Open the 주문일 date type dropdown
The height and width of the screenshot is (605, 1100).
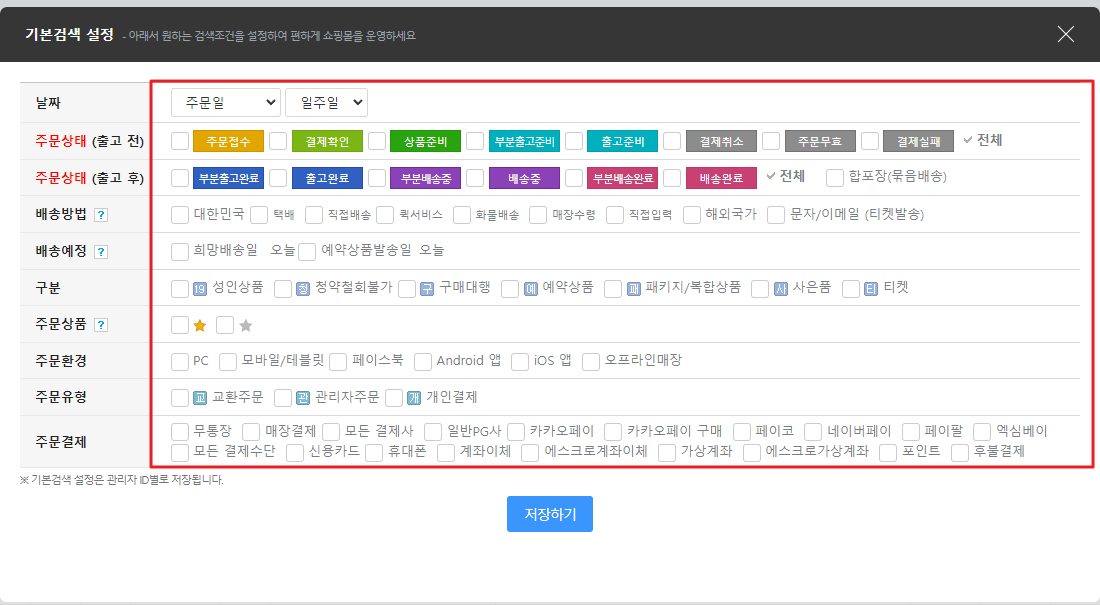(x=225, y=103)
